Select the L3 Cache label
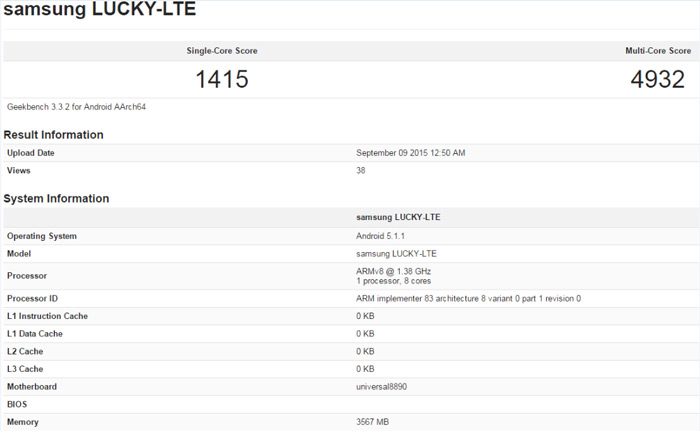The image size is (700, 431). pos(25,369)
